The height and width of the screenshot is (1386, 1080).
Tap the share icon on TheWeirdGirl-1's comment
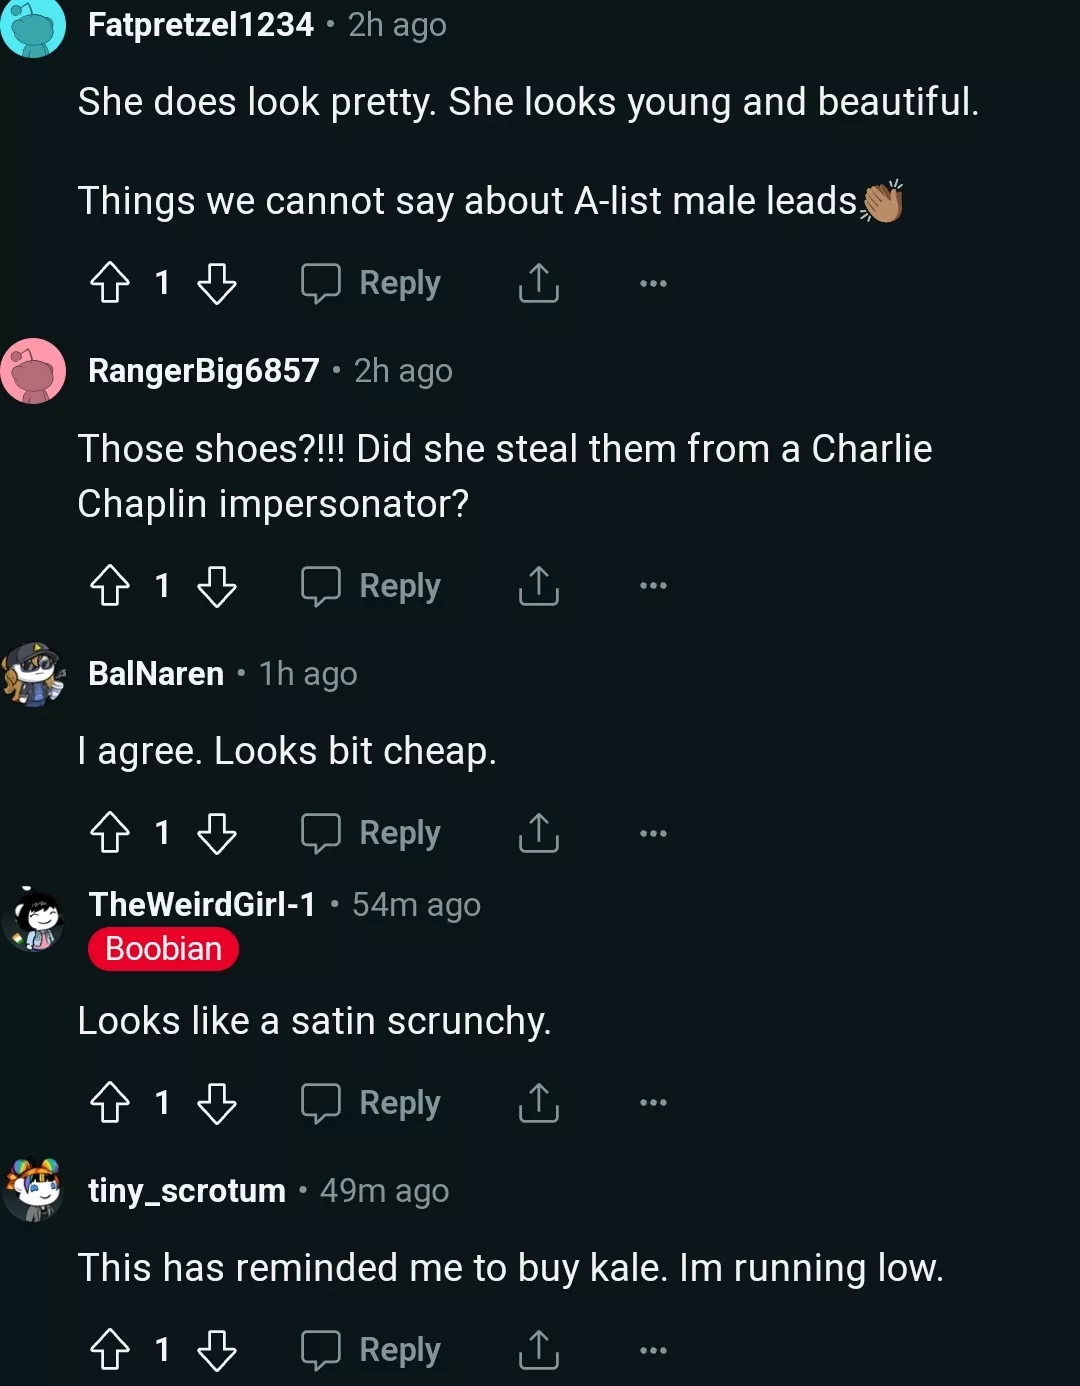click(x=538, y=1103)
